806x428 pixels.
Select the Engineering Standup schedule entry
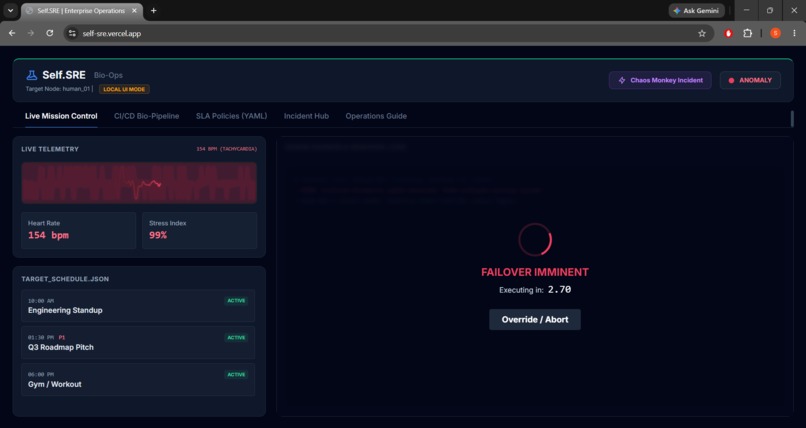138,306
